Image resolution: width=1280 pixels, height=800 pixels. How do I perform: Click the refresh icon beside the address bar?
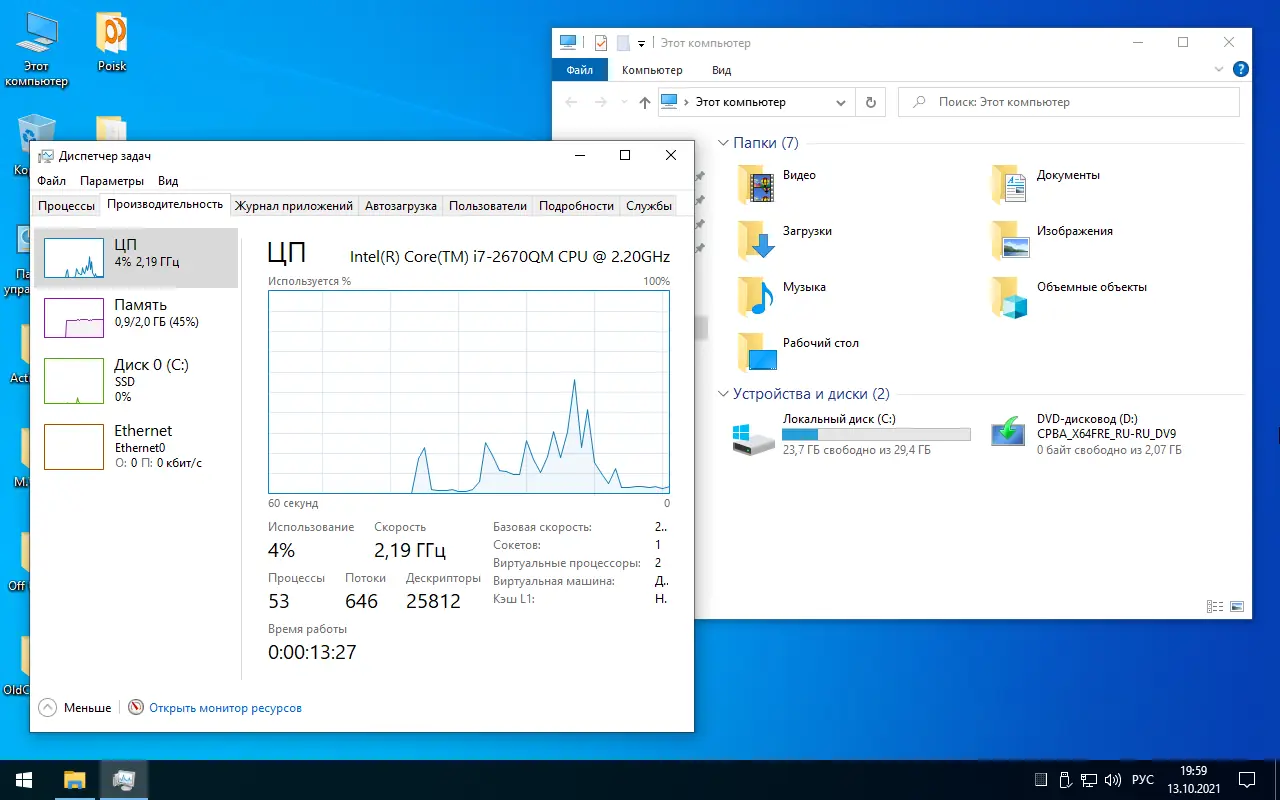pos(870,102)
